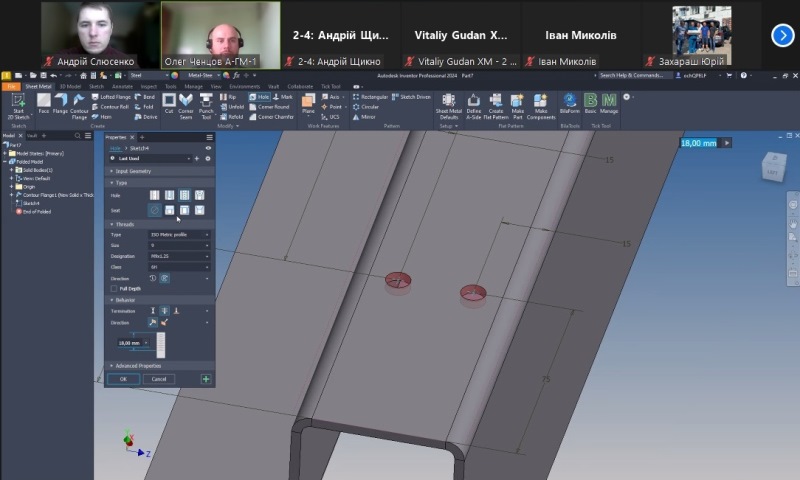
Task: Open the Environments ribbon tab
Action: [x=244, y=87]
